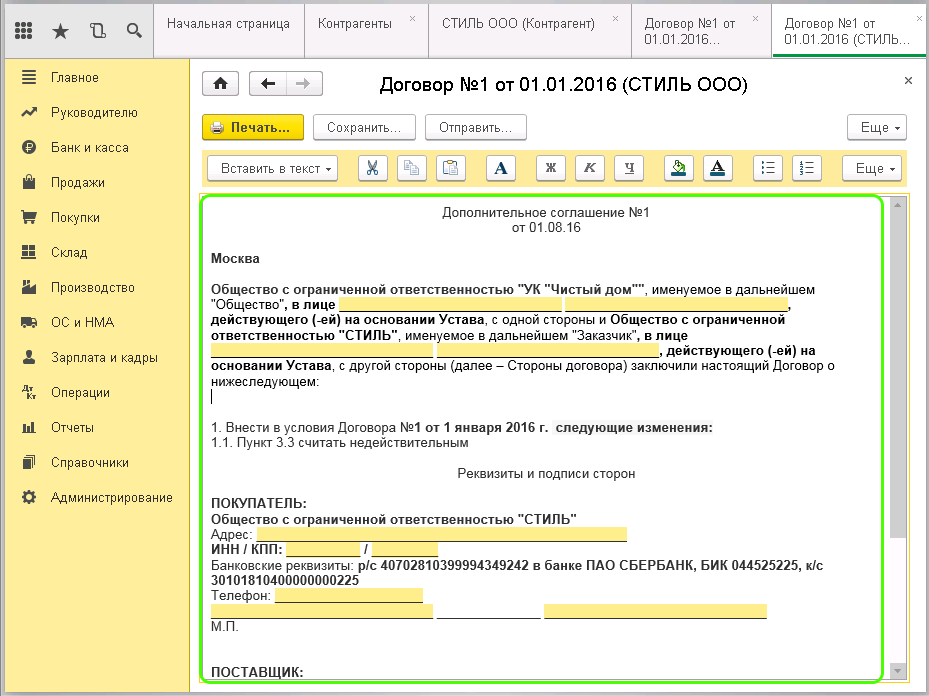Open Зарплата и кадры section

tap(104, 357)
